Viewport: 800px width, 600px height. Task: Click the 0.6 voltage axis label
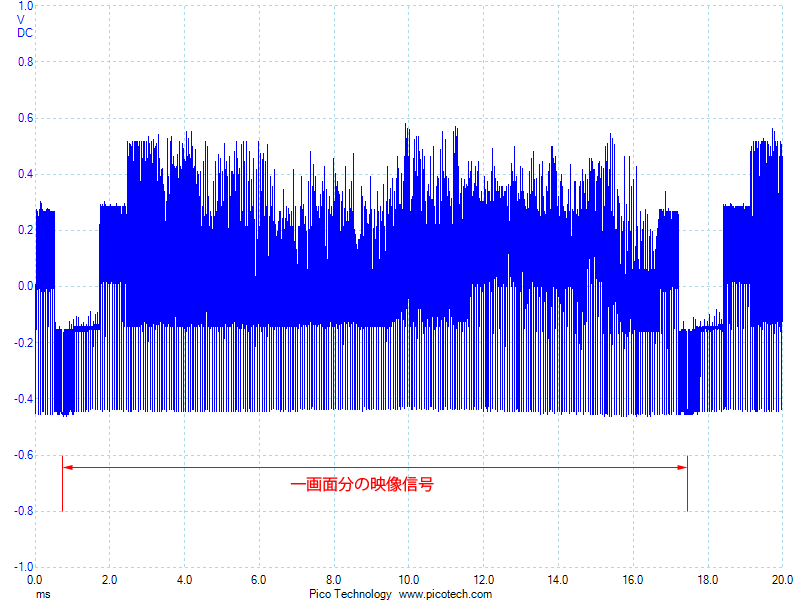pyautogui.click(x=26, y=118)
